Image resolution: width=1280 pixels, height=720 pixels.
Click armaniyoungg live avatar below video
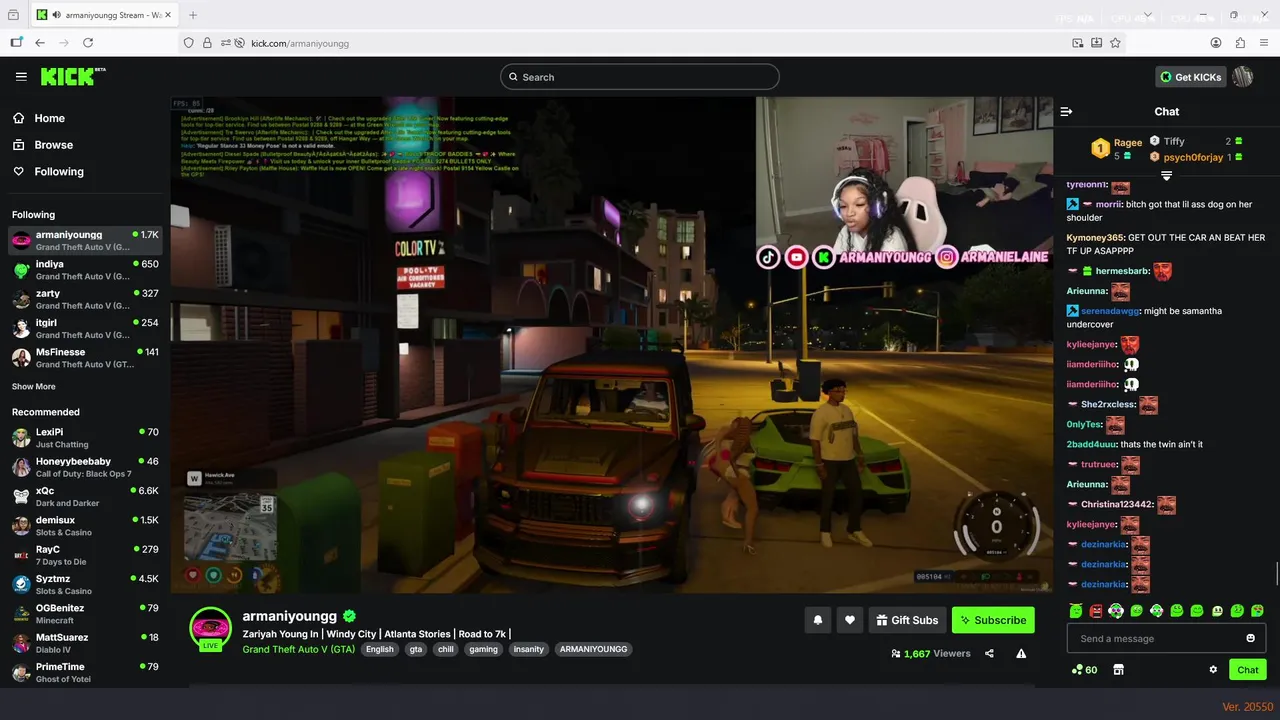coord(210,629)
